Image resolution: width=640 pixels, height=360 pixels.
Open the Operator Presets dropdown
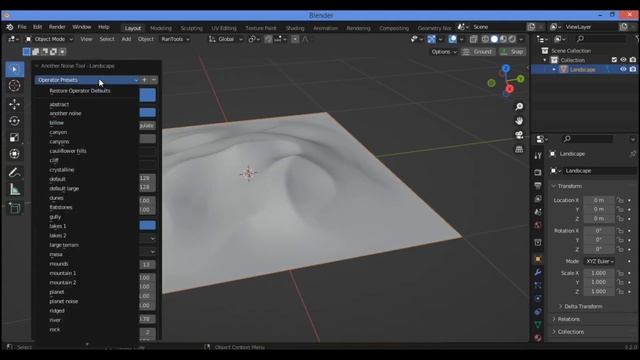pos(87,80)
